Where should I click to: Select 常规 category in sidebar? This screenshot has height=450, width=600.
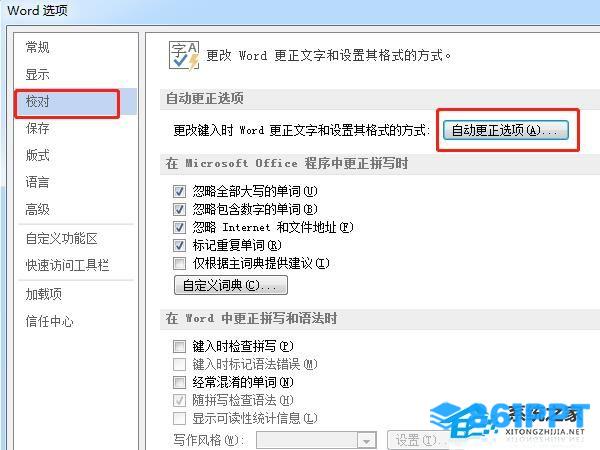click(38, 47)
